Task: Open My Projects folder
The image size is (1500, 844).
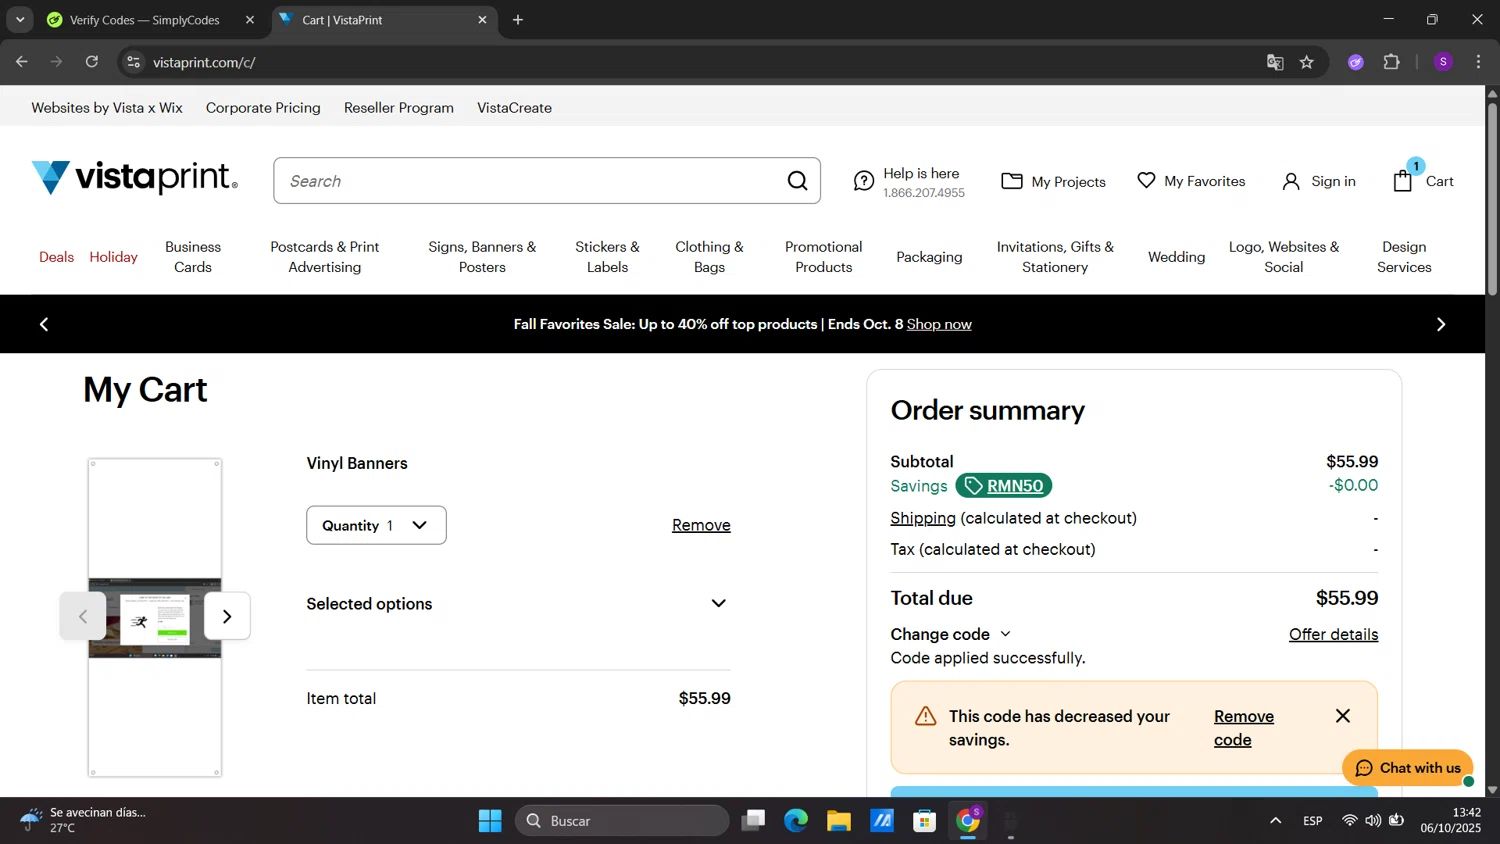Action: pos(1053,181)
